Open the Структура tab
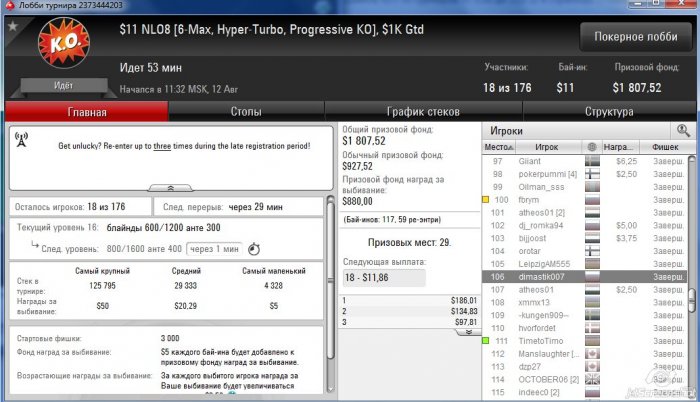The width and height of the screenshot is (700, 402). pyautogui.click(x=609, y=112)
